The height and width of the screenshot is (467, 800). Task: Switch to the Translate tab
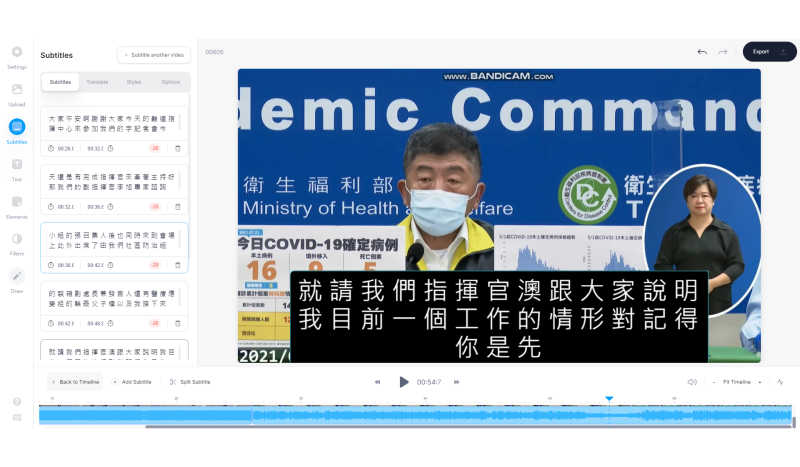pos(97,82)
